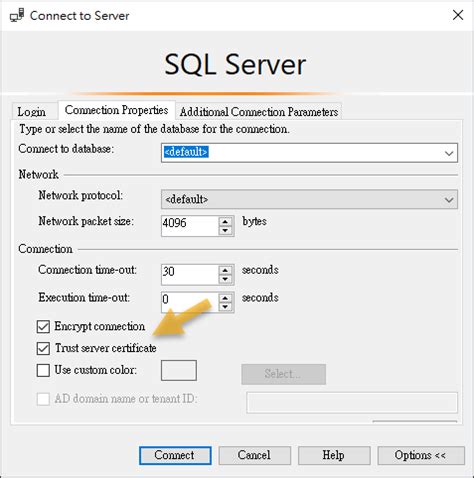Click the 'Connect to database:' label

click(x=66, y=149)
